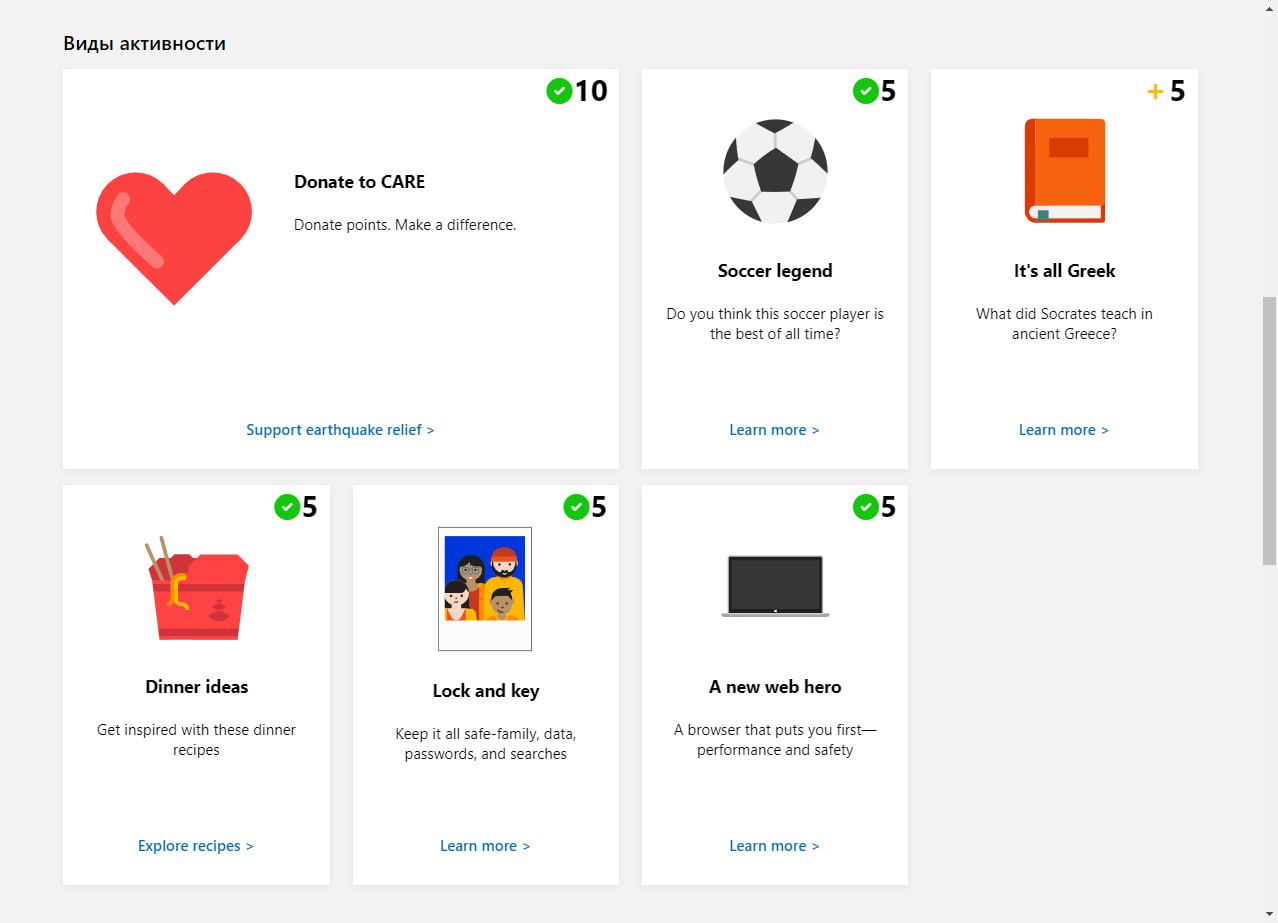Click green checkmark on Soccer legend card
1278x923 pixels.
[865, 91]
